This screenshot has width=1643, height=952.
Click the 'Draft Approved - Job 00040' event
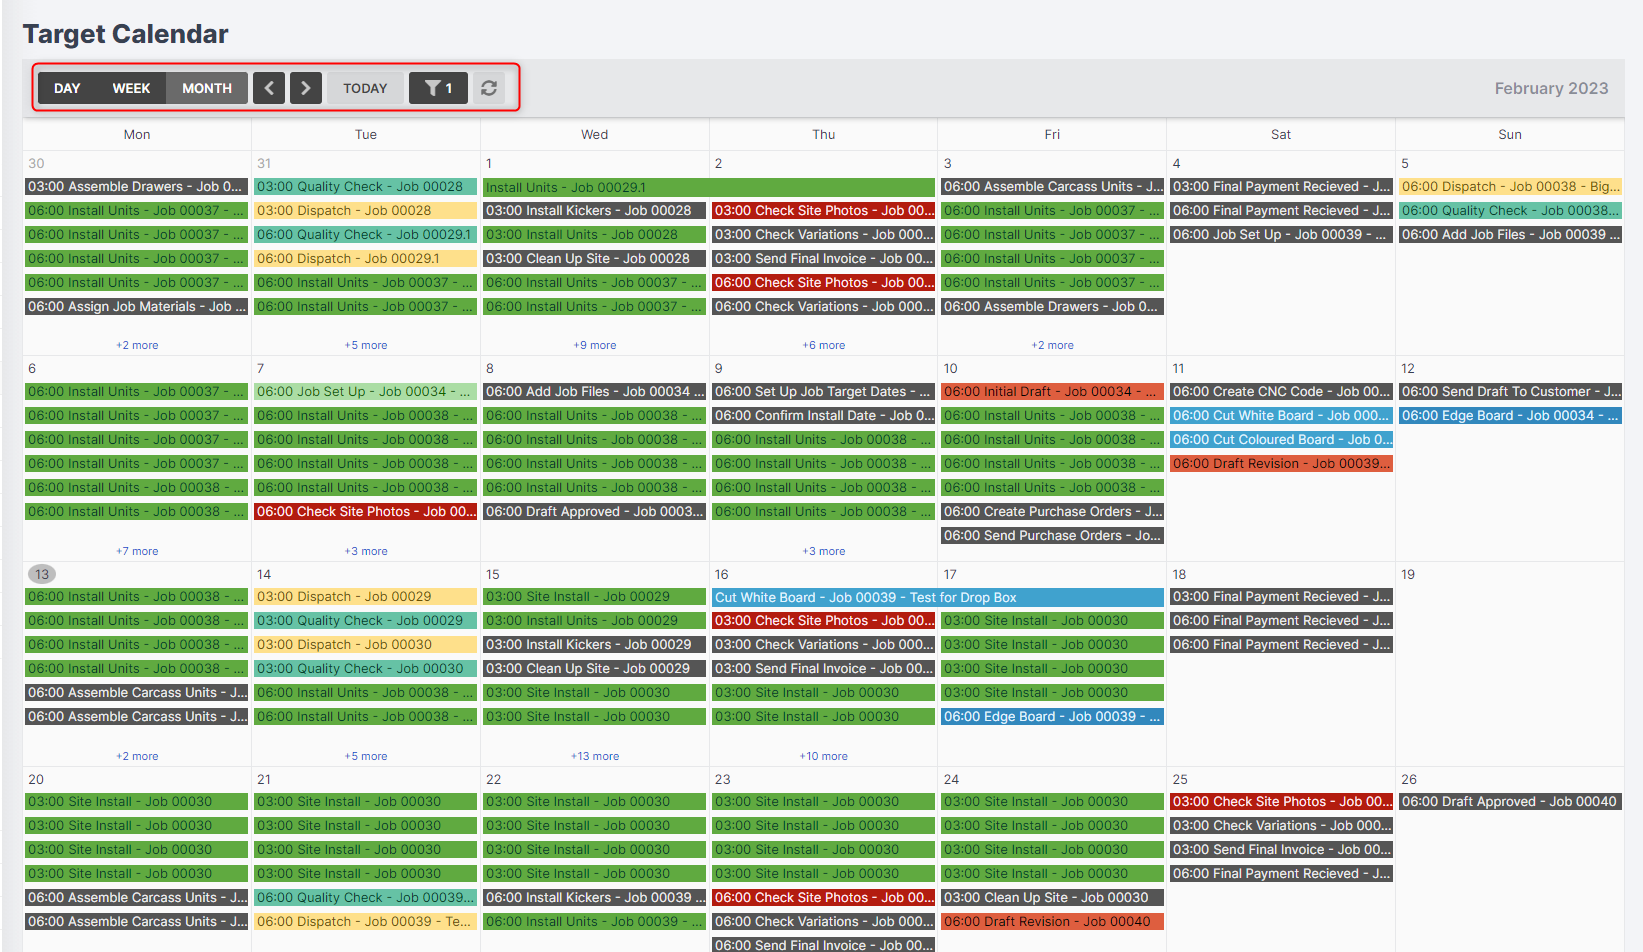(x=1510, y=801)
